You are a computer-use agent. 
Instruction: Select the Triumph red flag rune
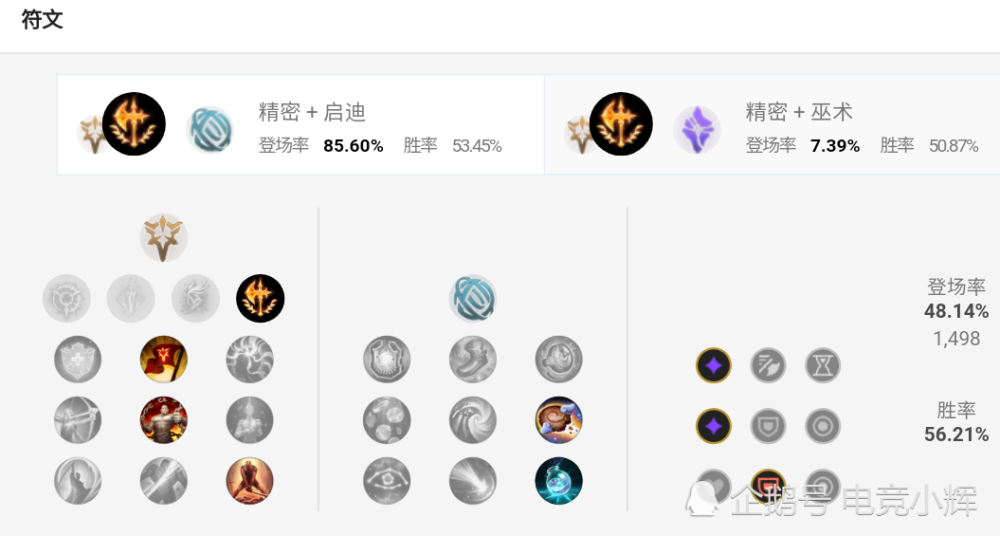[163, 359]
